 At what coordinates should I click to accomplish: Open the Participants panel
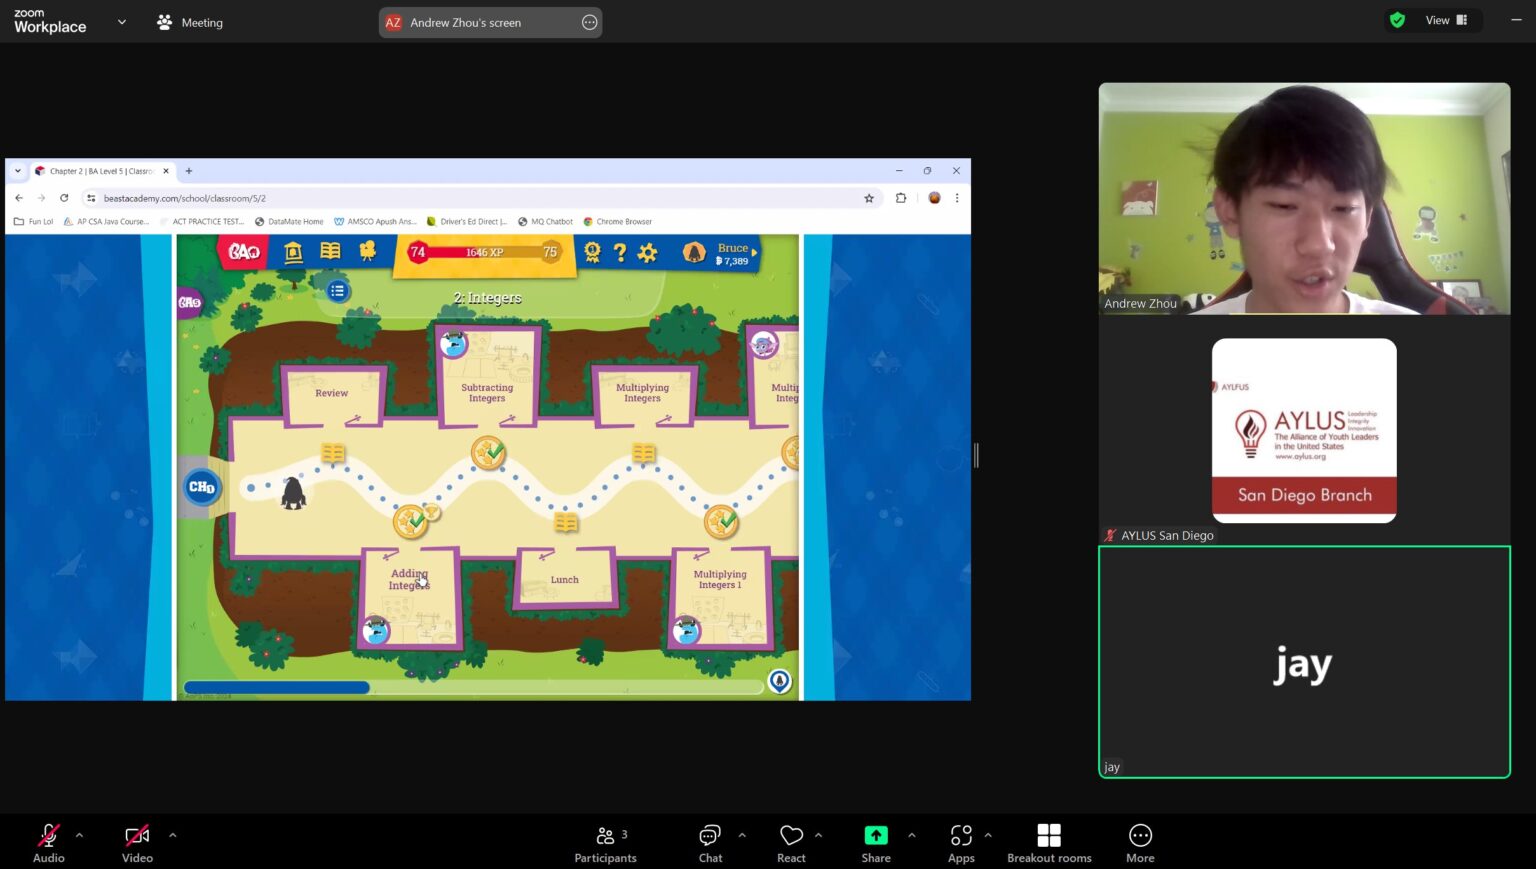click(x=605, y=843)
